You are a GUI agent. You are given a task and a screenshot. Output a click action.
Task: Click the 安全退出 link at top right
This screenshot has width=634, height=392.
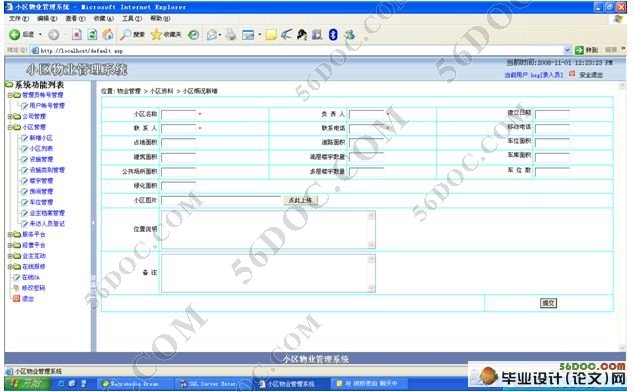[x=591, y=75]
